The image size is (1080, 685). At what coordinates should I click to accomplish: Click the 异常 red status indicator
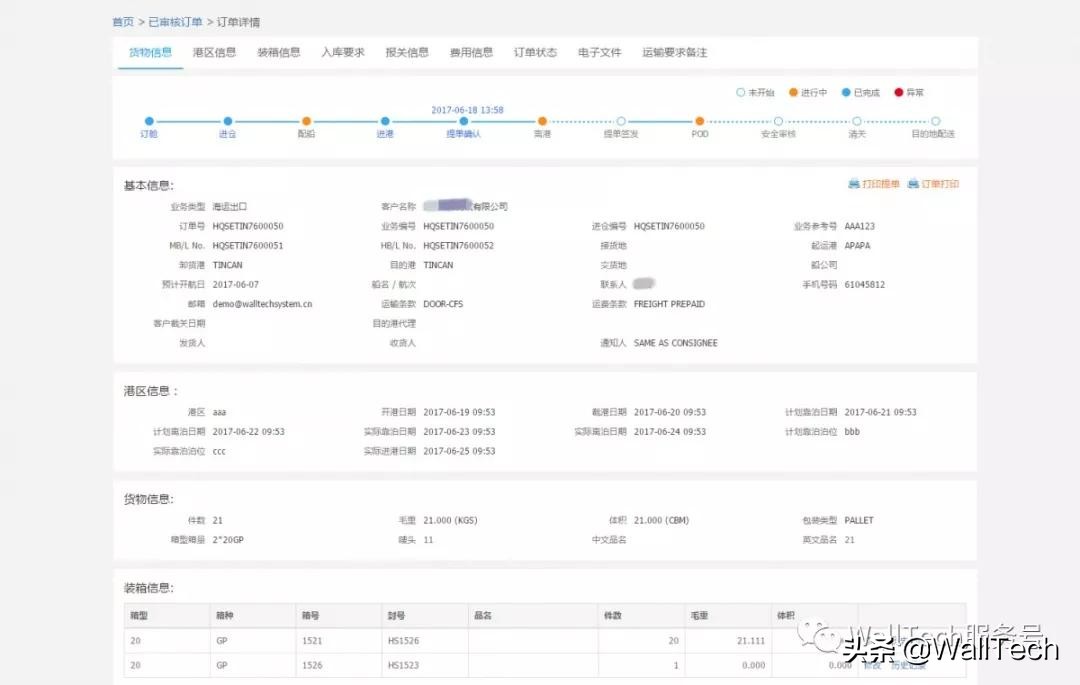(899, 91)
